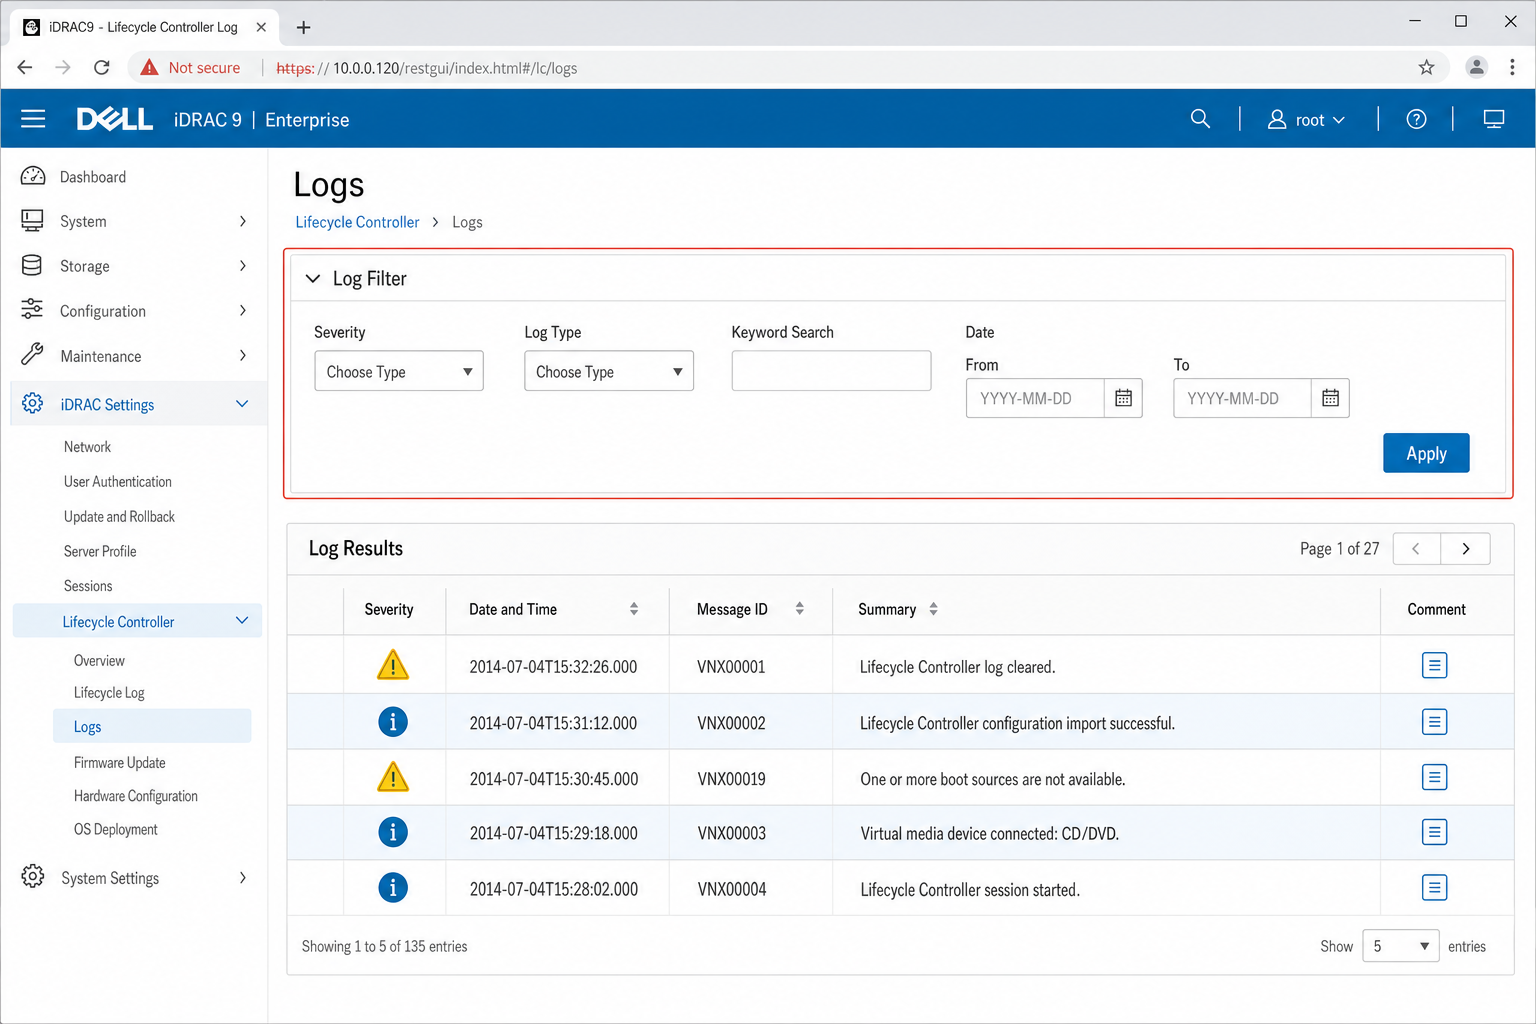
Task: Open the root user account menu
Action: 1306,120
